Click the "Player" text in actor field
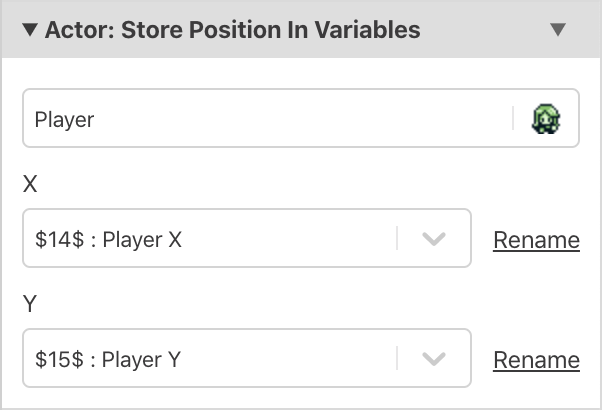This screenshot has width=602, height=410. (64, 120)
